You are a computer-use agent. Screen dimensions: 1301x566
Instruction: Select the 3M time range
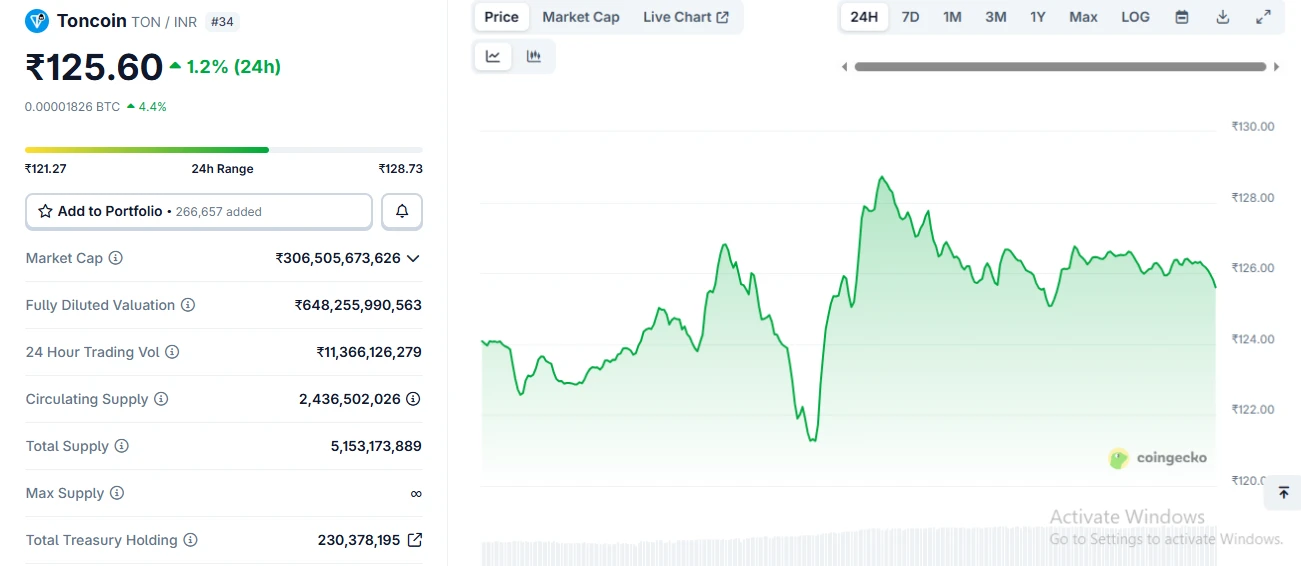click(x=996, y=17)
